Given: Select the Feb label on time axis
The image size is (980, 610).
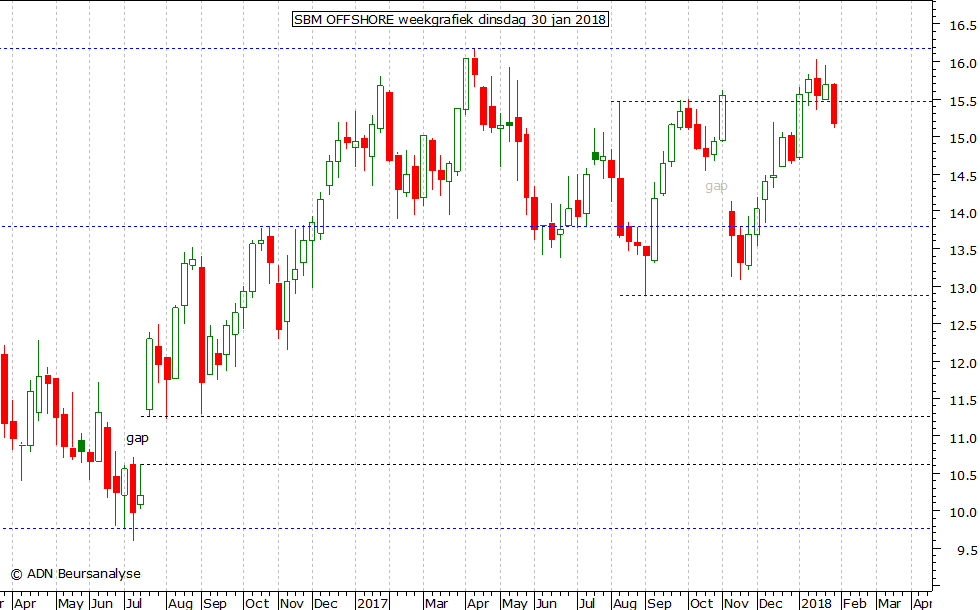Looking at the screenshot, I should coord(854,603).
